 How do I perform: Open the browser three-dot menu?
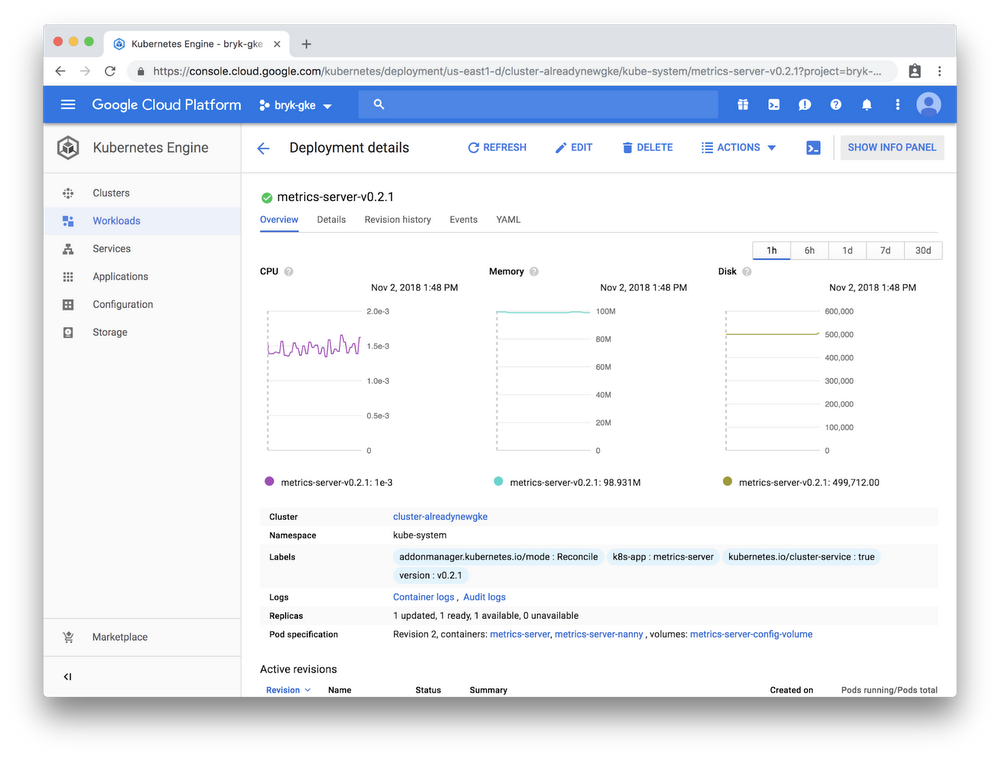(939, 71)
